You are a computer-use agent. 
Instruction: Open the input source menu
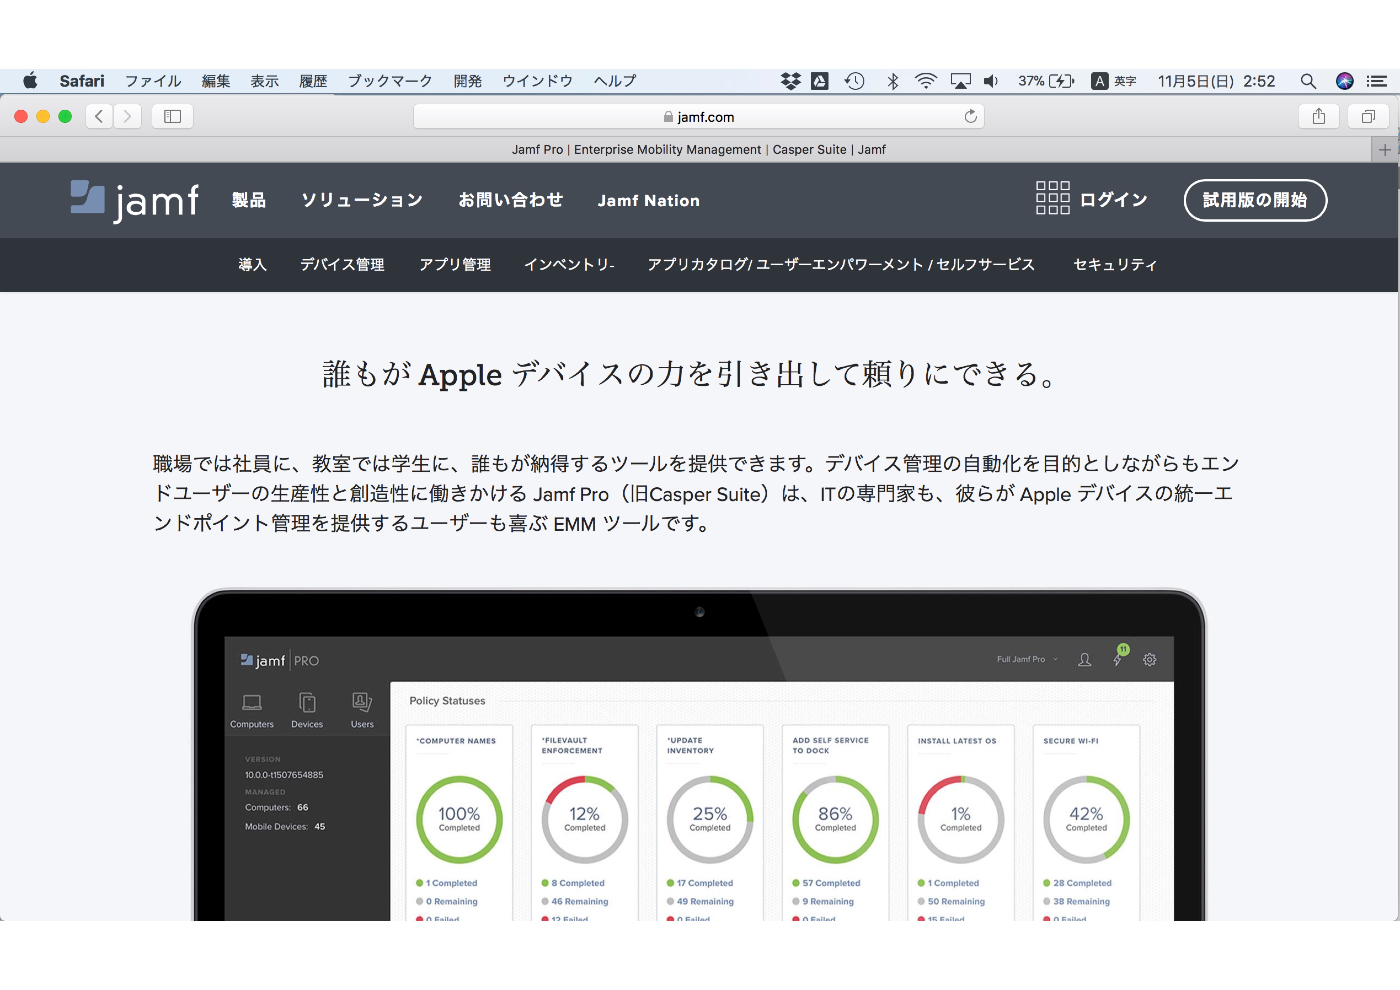tap(1113, 81)
